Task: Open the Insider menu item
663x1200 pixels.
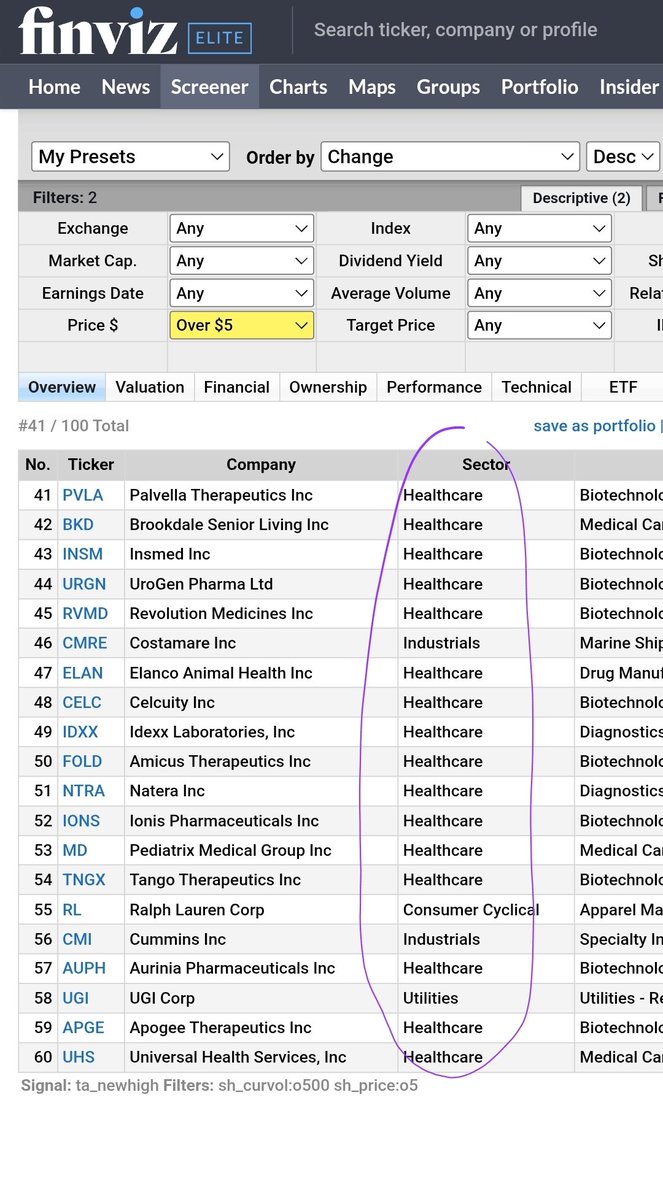Action: click(628, 87)
